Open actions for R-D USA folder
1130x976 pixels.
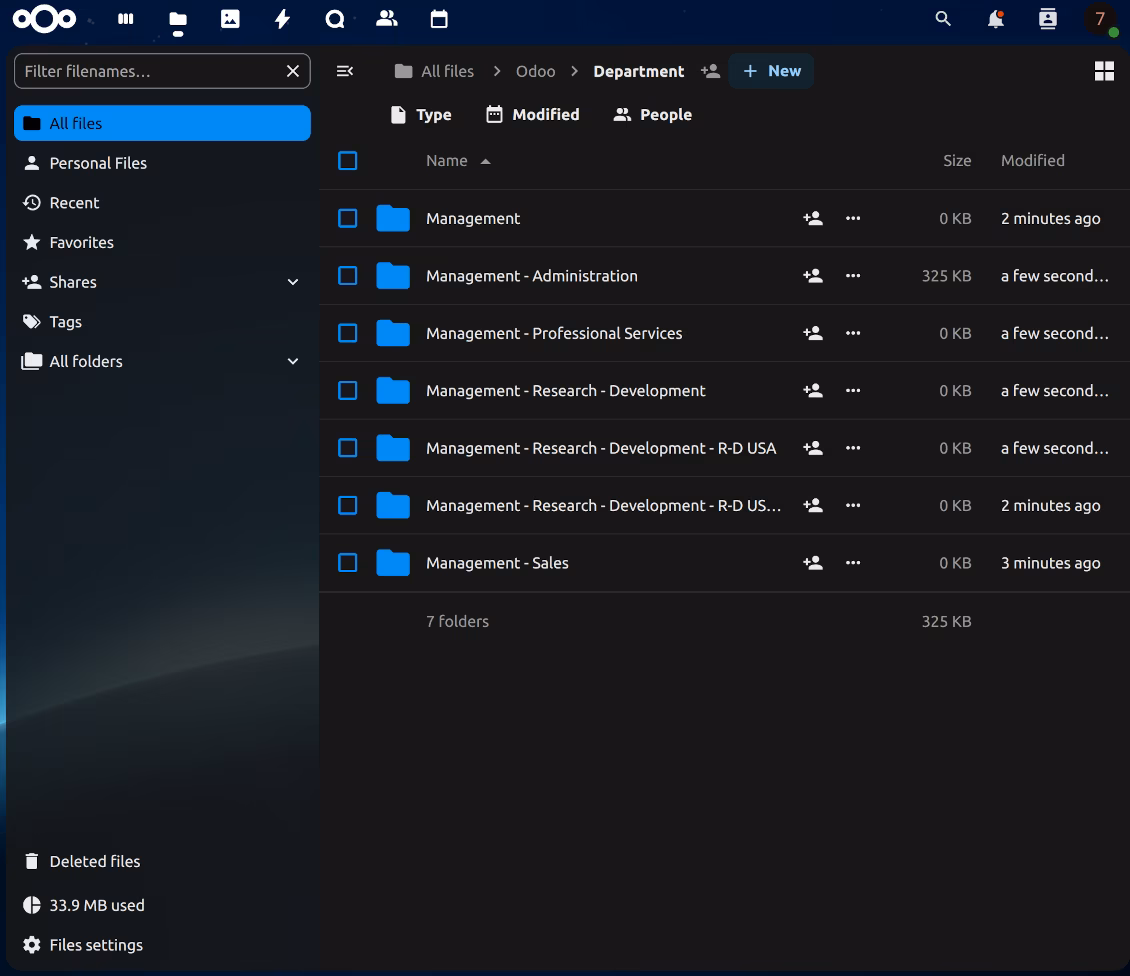pos(853,448)
